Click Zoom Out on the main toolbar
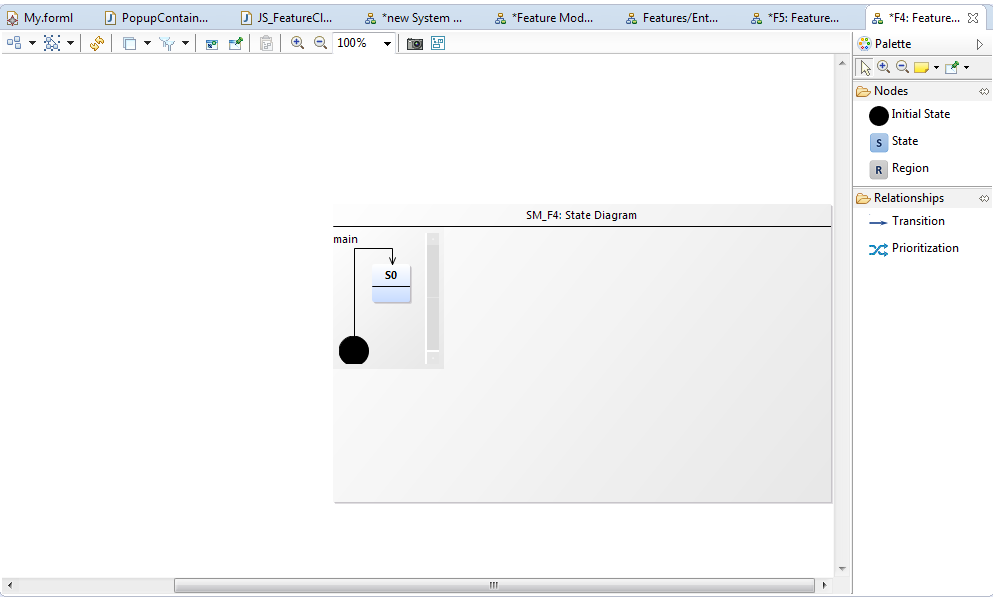 (320, 43)
